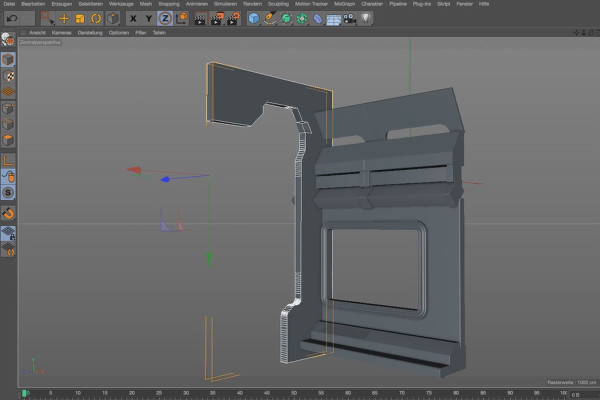
Task: Switch to Workplane mode orange grid icon
Action: 8,92
